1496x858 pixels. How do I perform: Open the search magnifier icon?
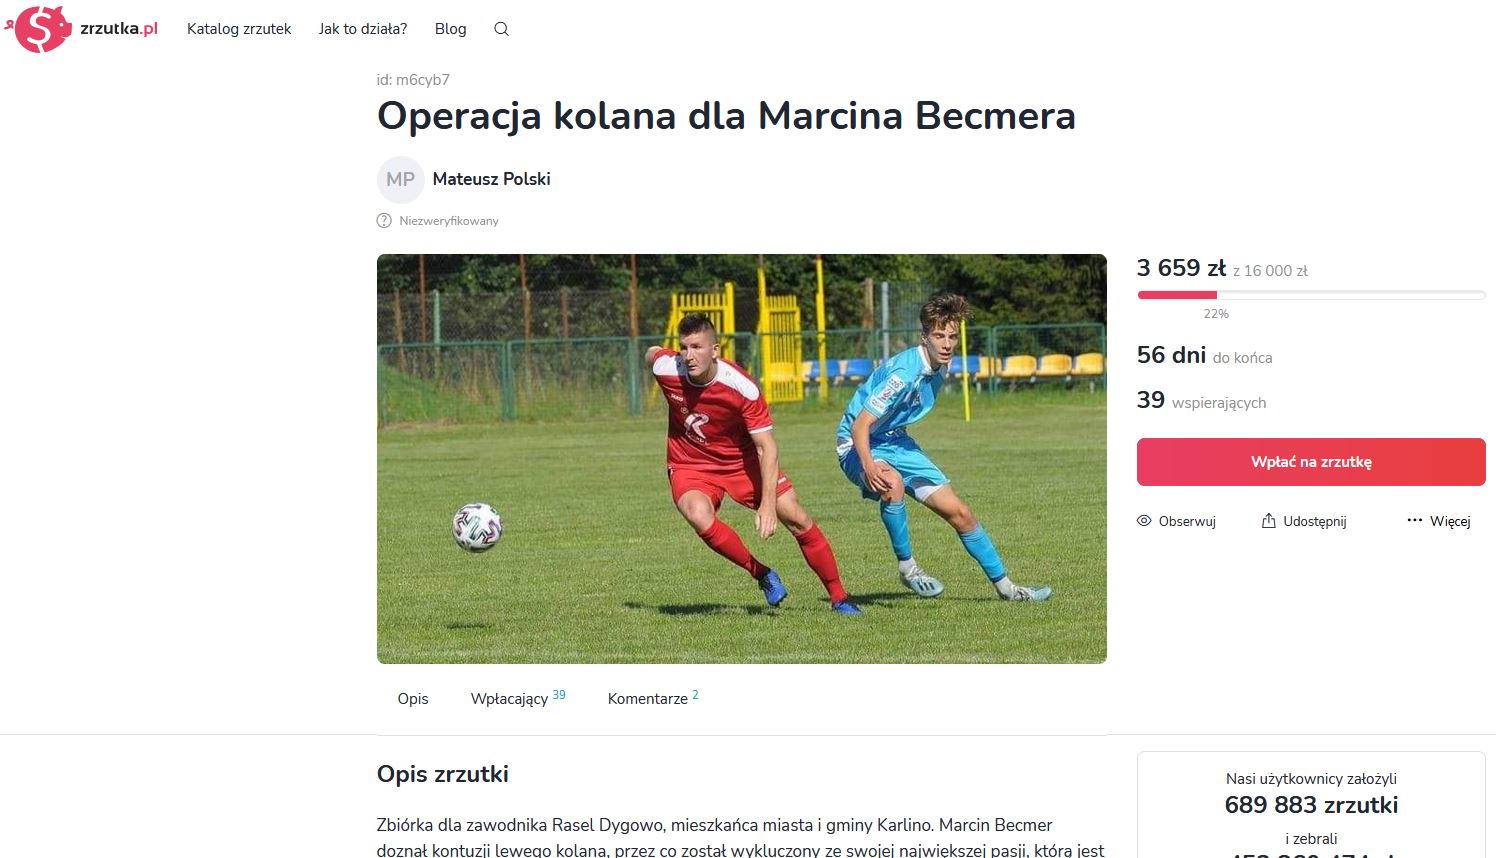tap(501, 29)
